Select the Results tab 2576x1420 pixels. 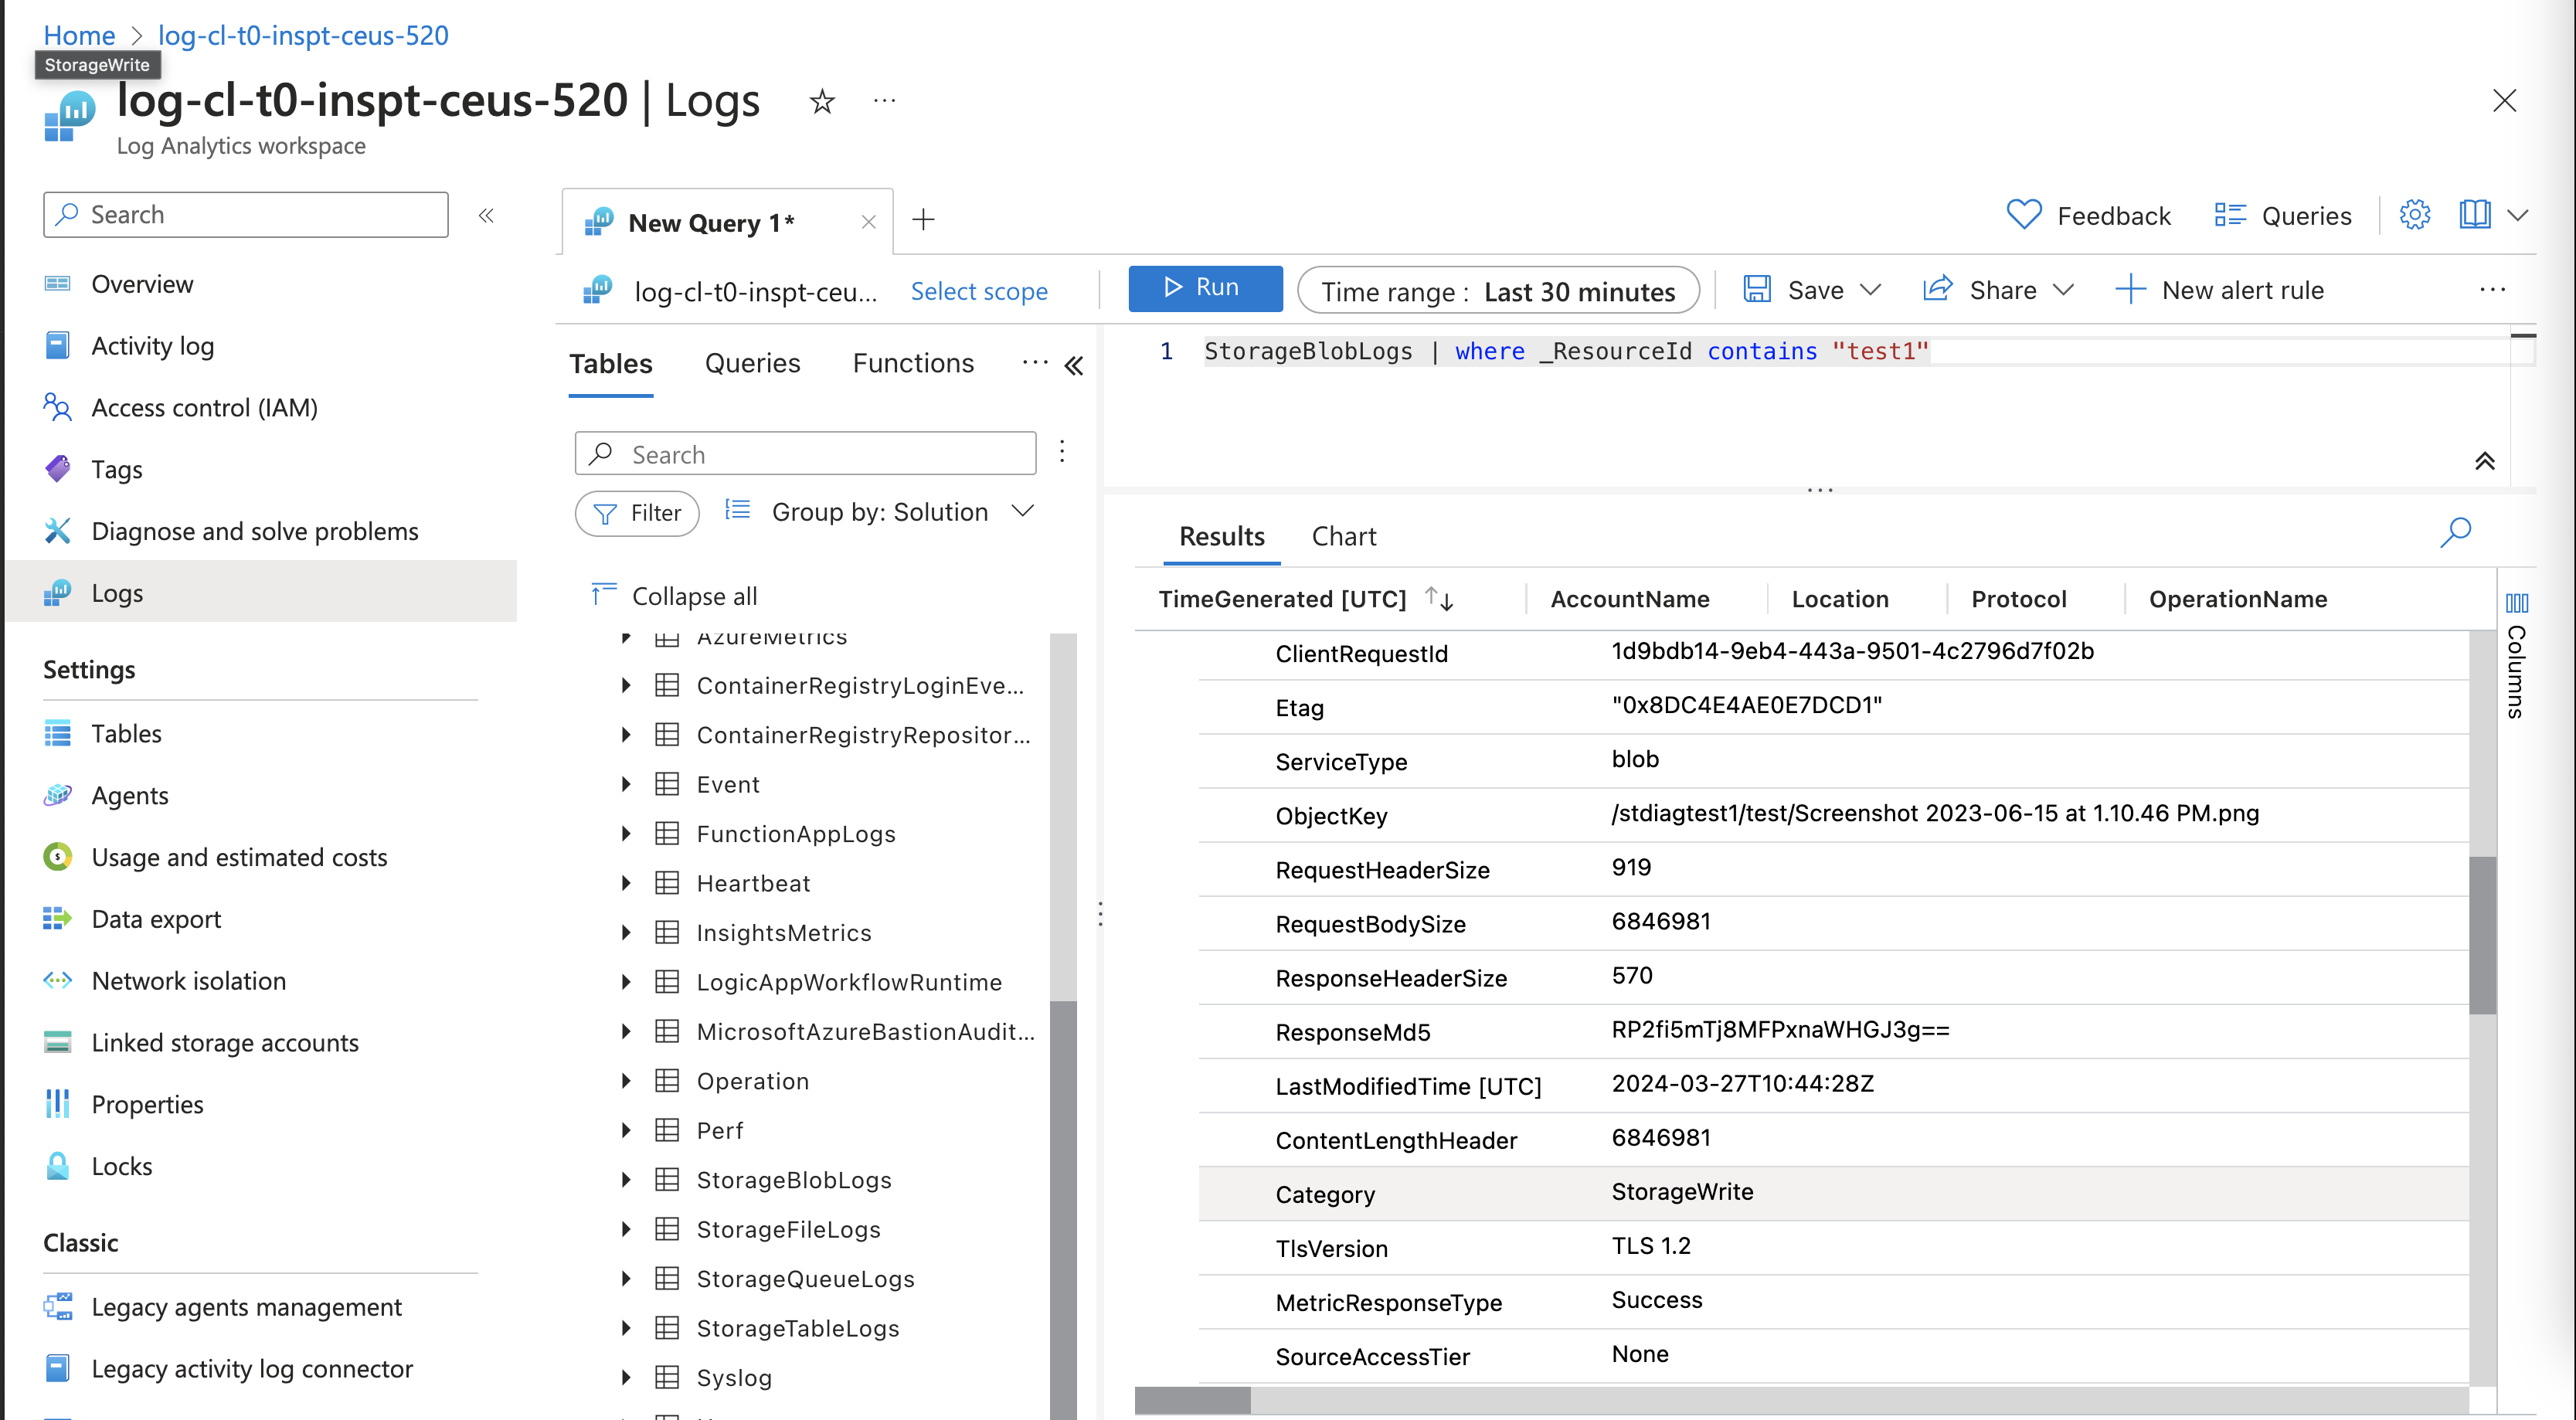1221,536
